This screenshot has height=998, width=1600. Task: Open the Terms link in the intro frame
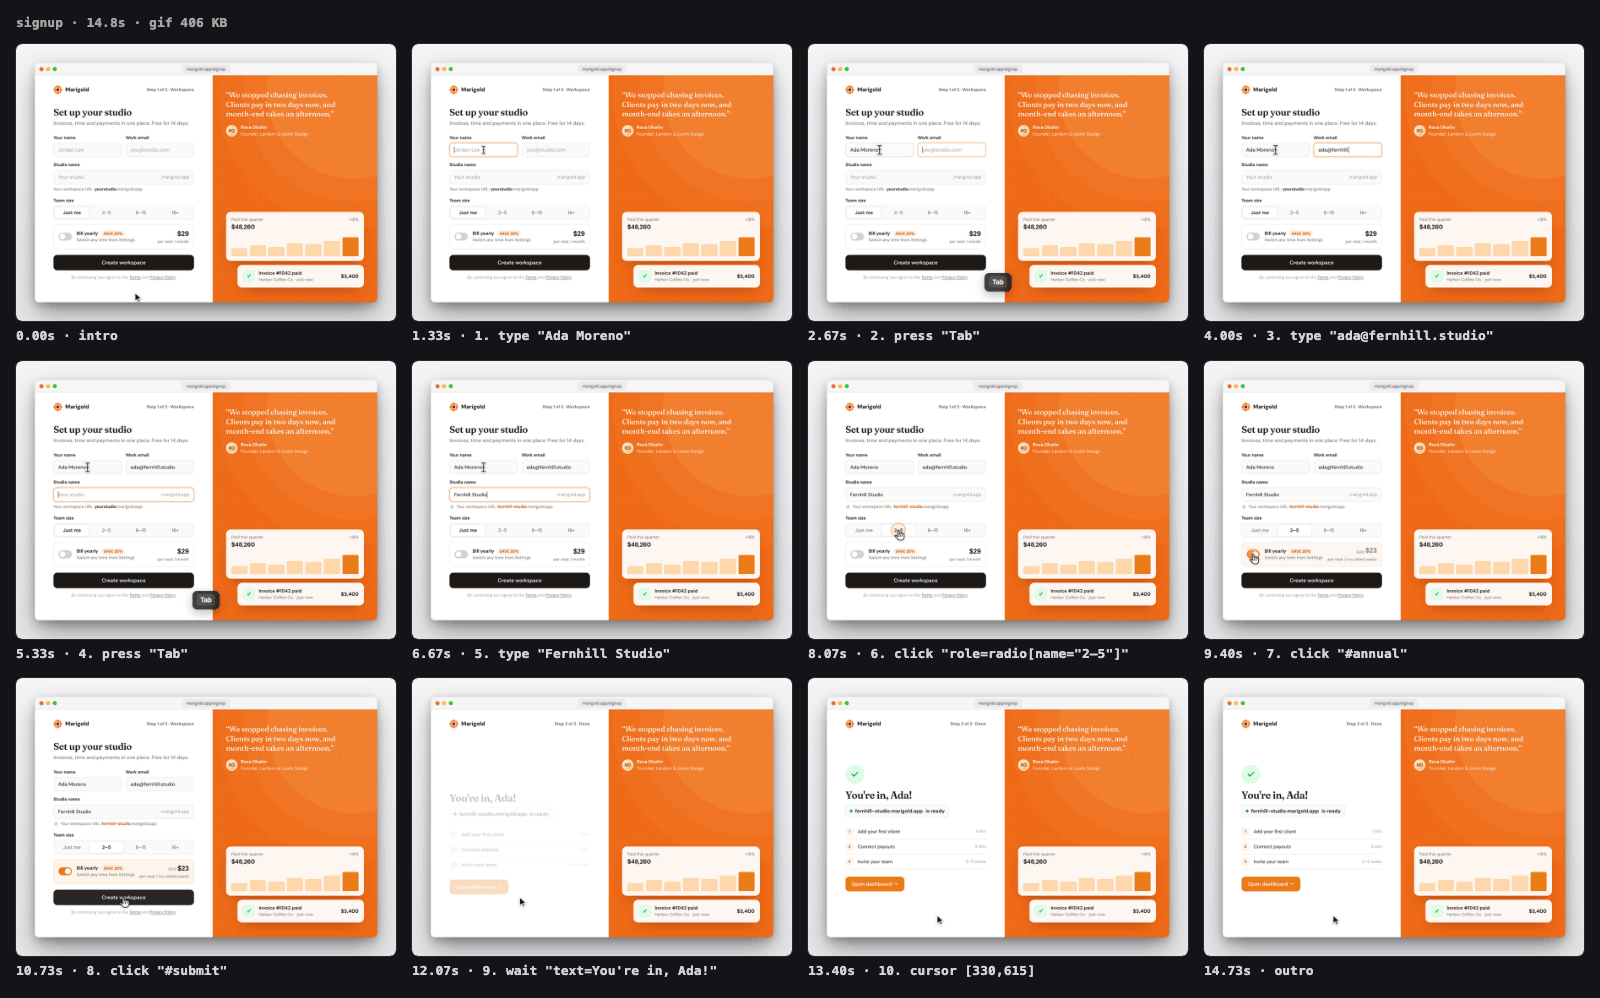coord(135,278)
